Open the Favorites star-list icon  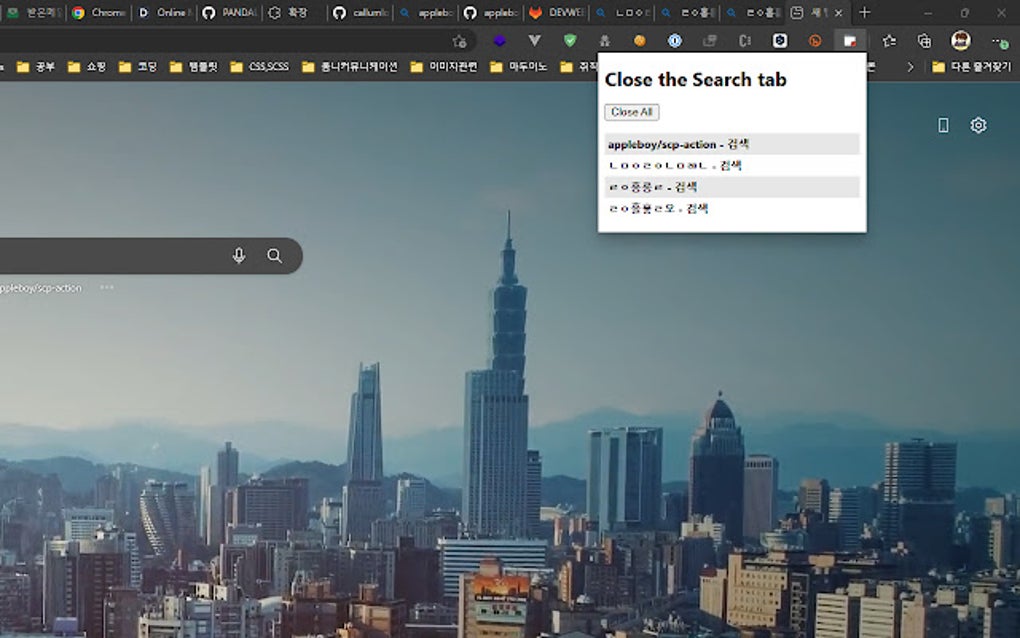(889, 41)
